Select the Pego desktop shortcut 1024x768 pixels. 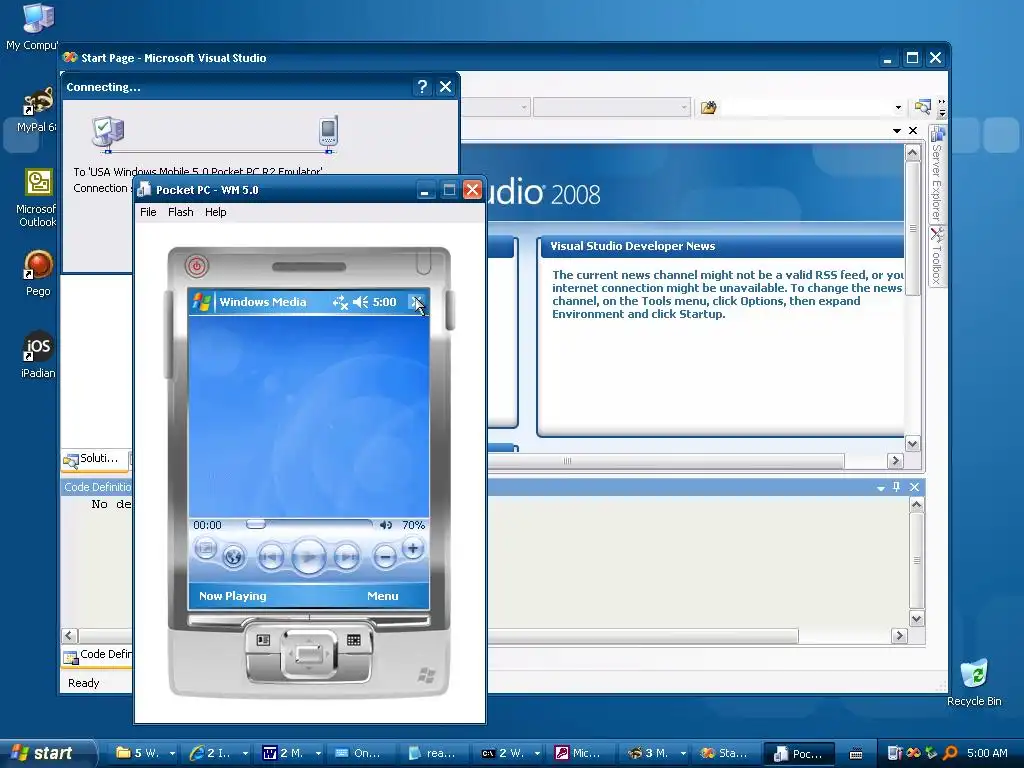click(38, 273)
